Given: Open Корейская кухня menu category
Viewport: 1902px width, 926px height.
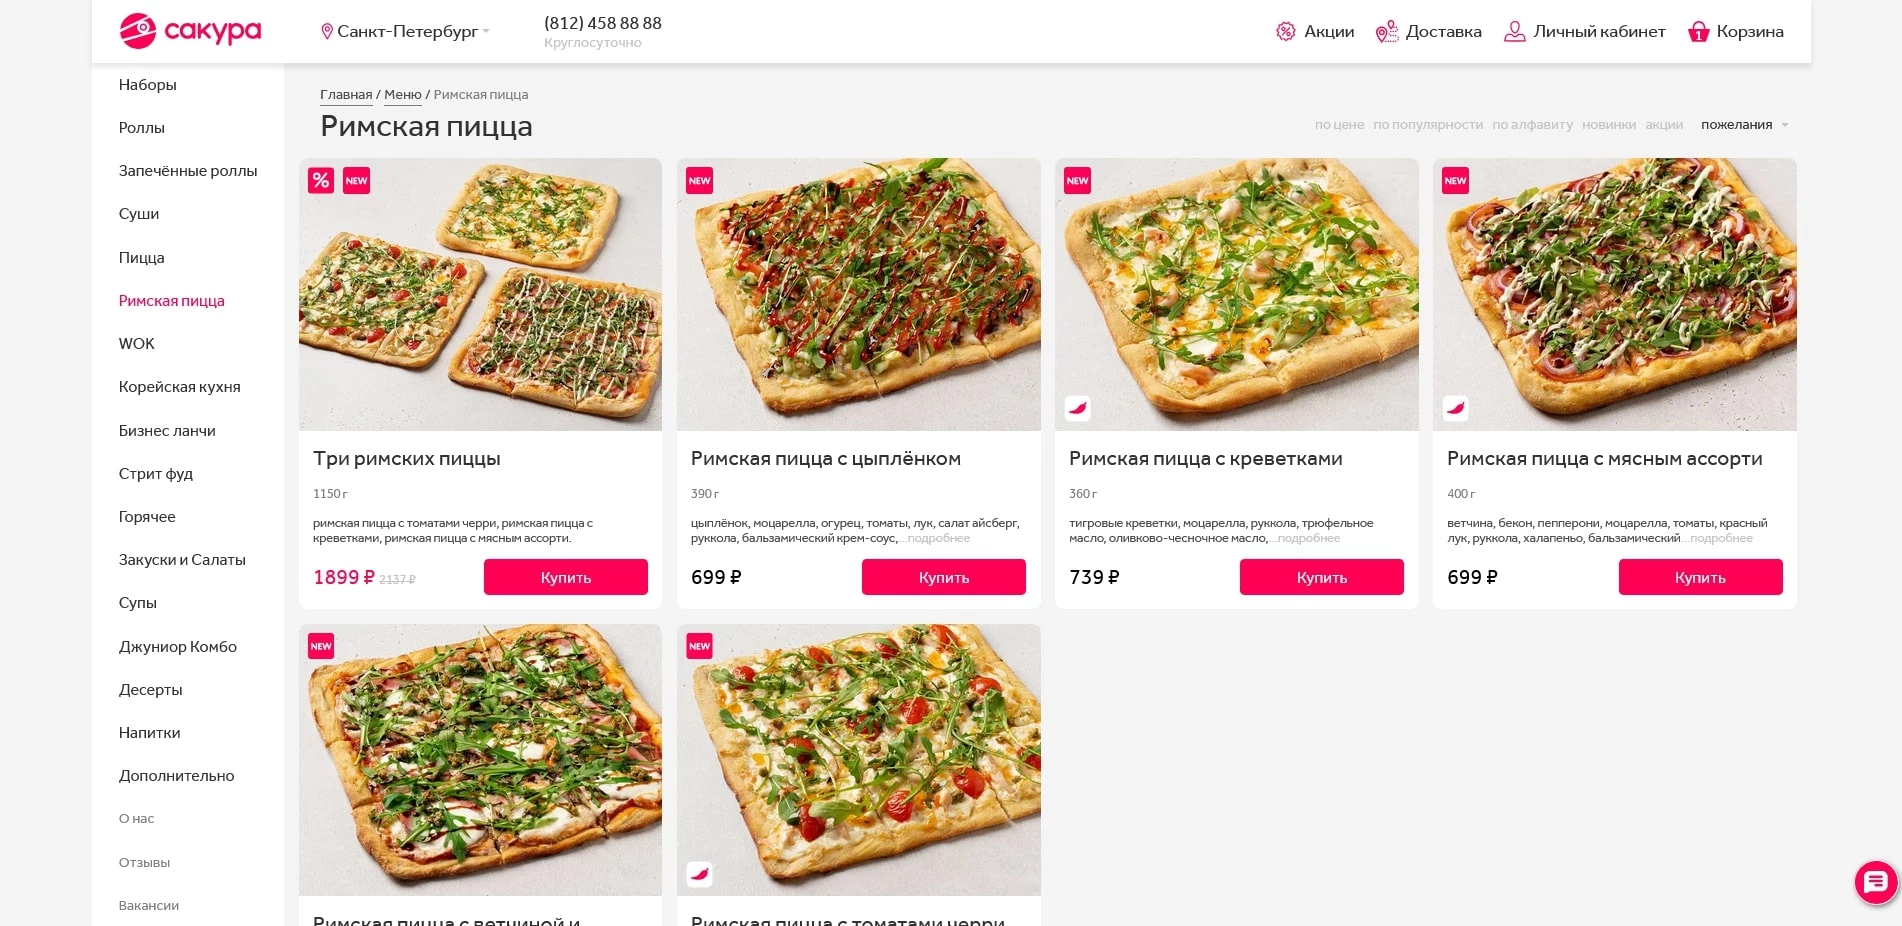Looking at the screenshot, I should (x=180, y=387).
